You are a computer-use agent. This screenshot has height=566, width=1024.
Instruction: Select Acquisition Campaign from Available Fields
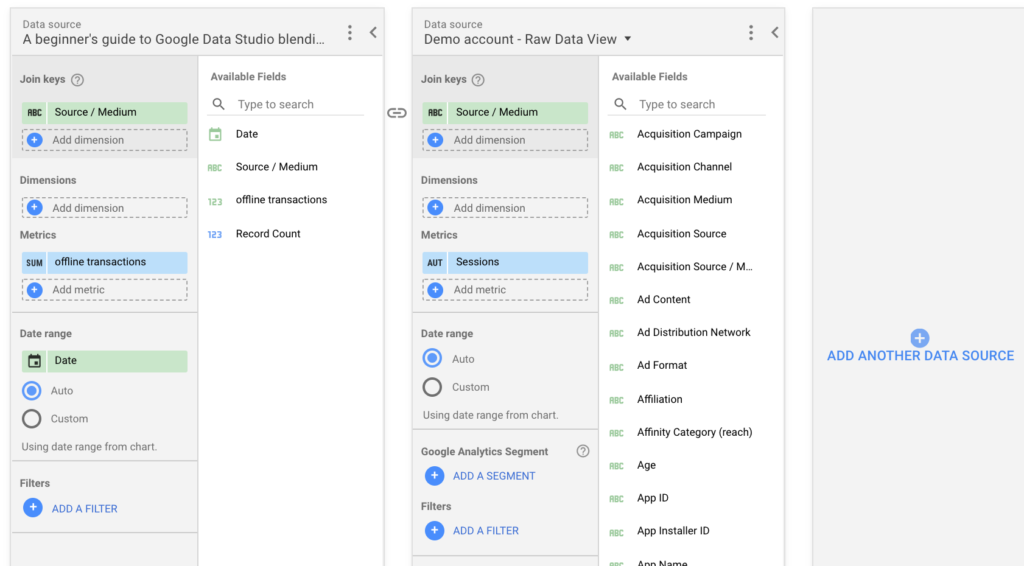[x=689, y=134]
